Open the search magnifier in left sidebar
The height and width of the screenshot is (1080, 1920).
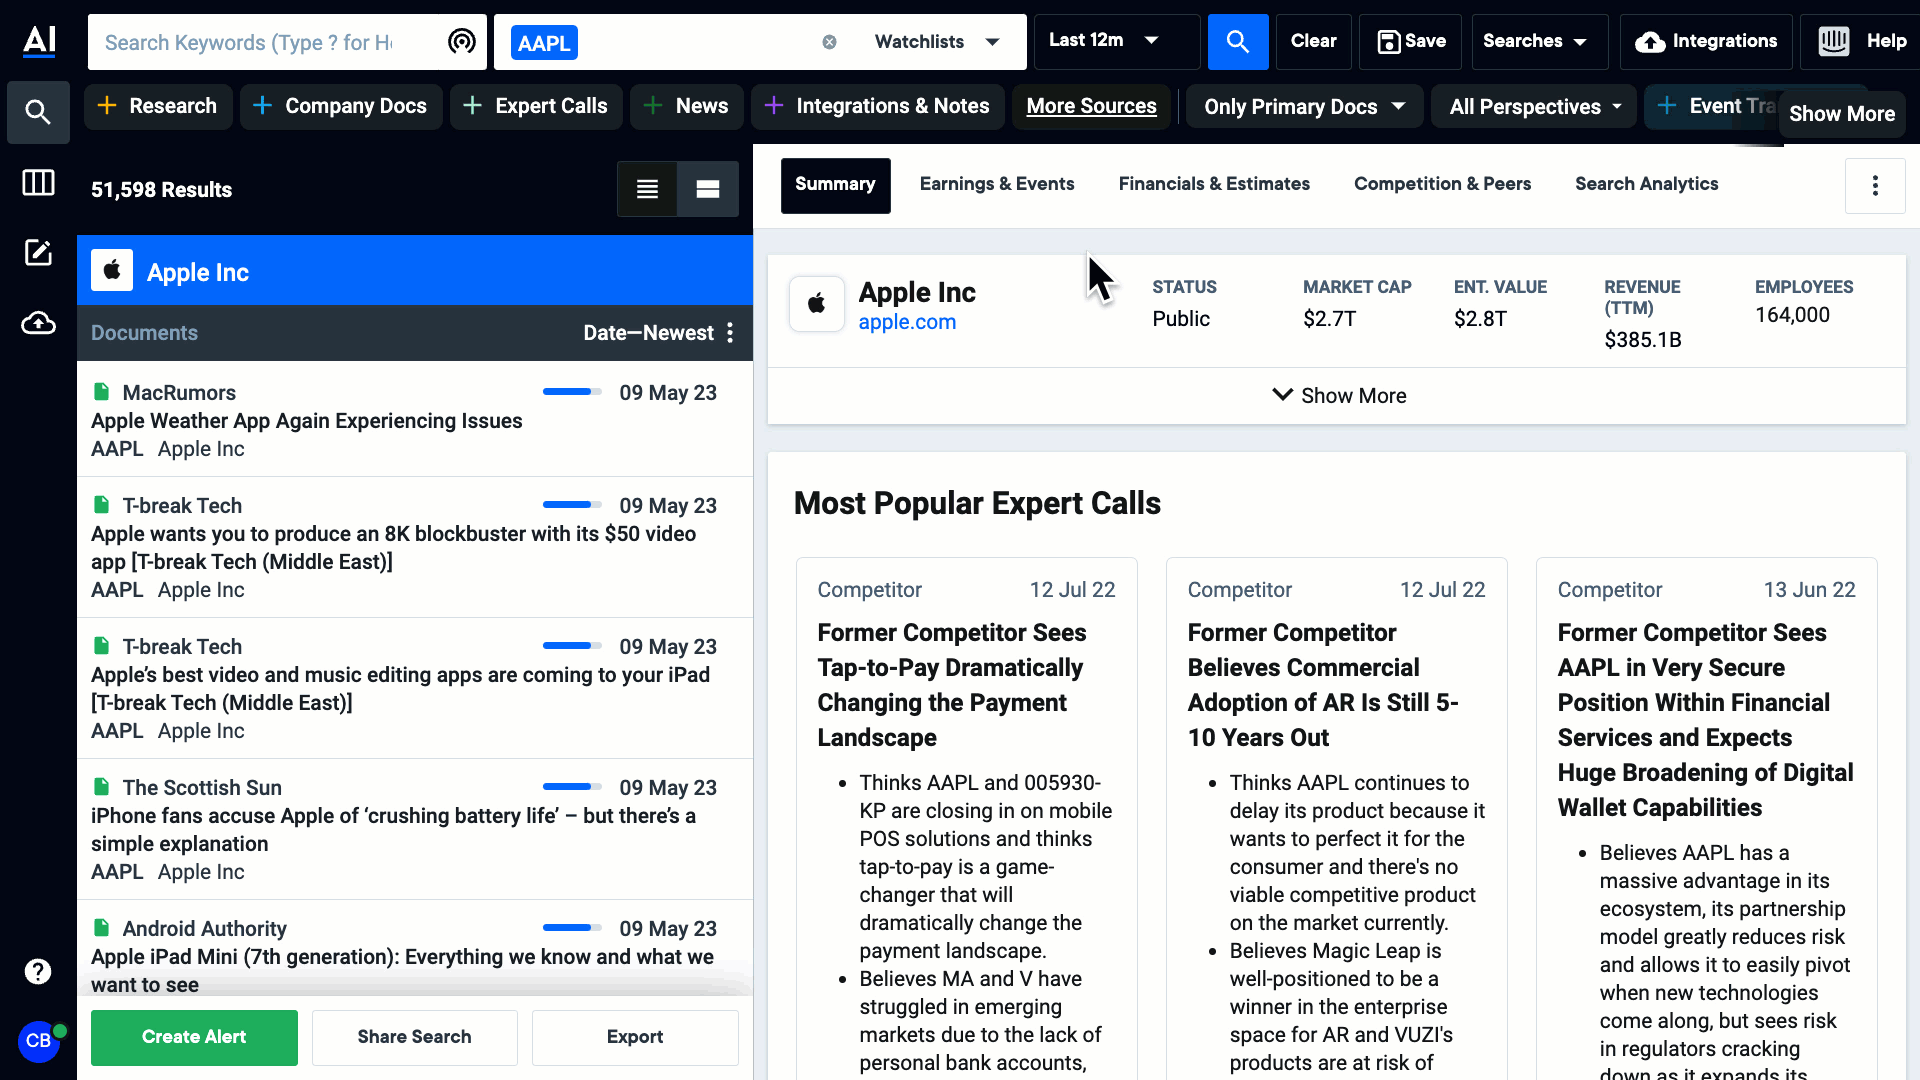click(x=38, y=112)
